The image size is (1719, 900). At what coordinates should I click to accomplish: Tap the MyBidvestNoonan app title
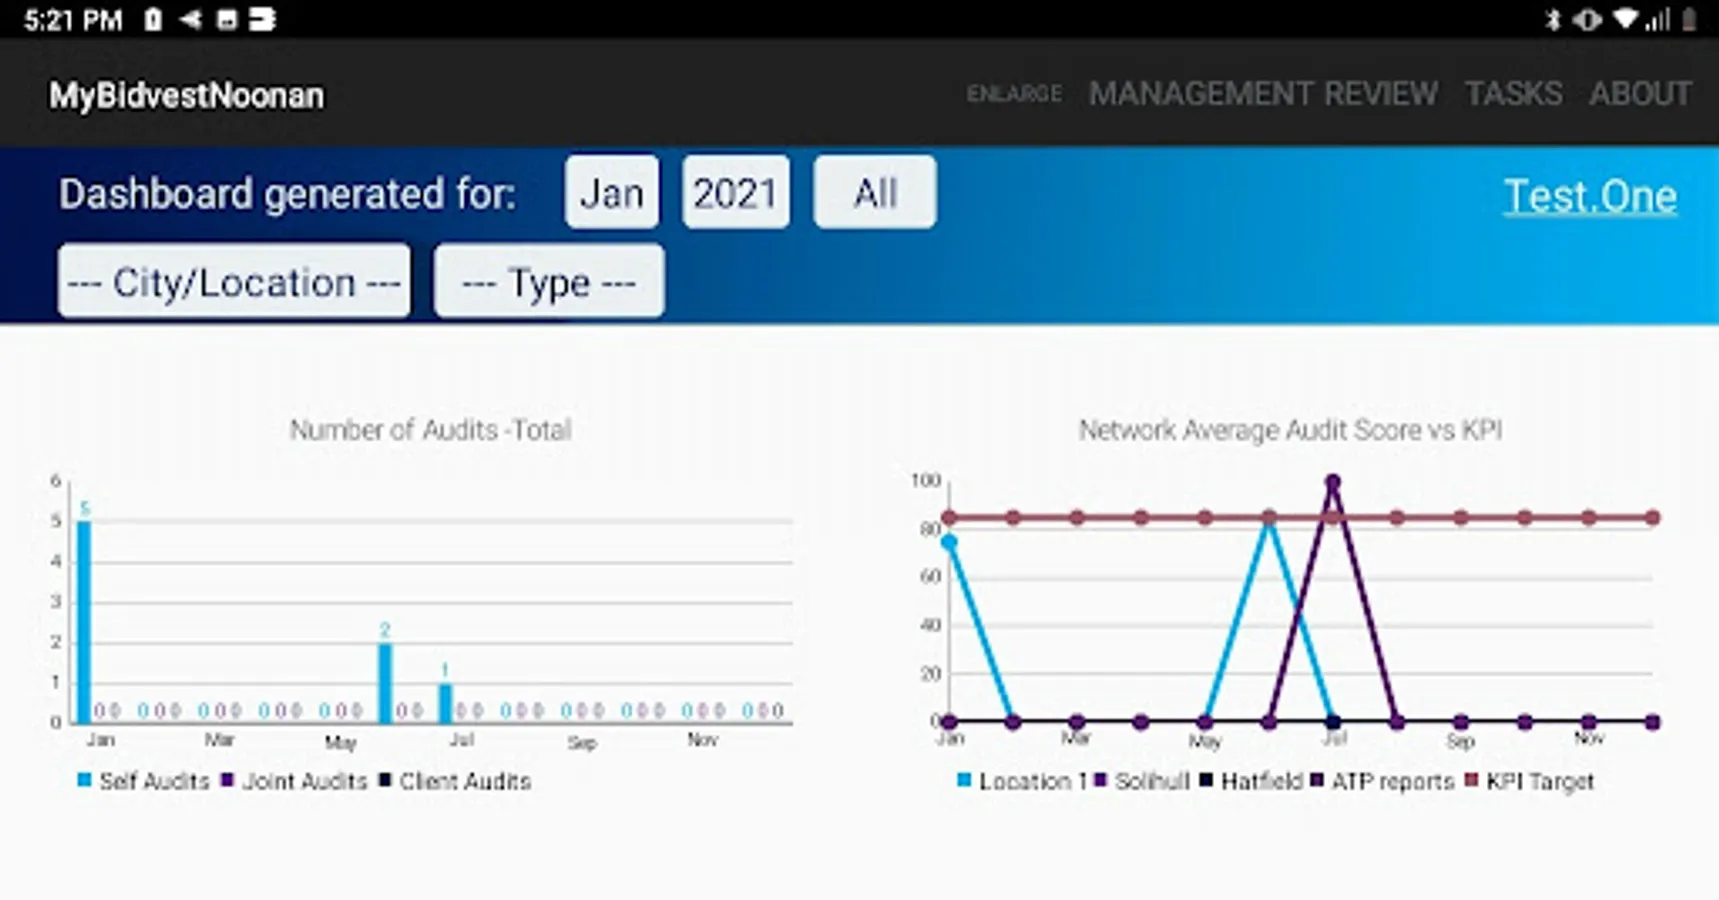click(186, 96)
